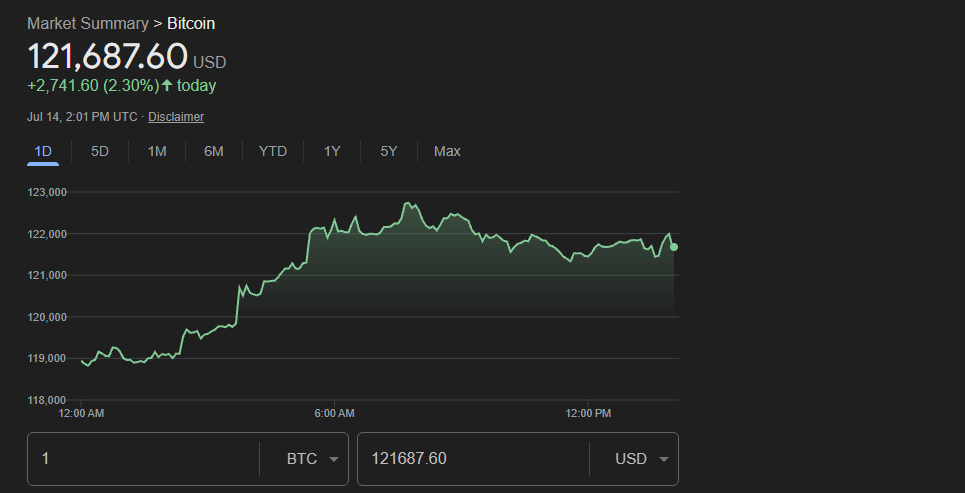Open the USD currency dropdown
965x493 pixels.
coord(642,459)
